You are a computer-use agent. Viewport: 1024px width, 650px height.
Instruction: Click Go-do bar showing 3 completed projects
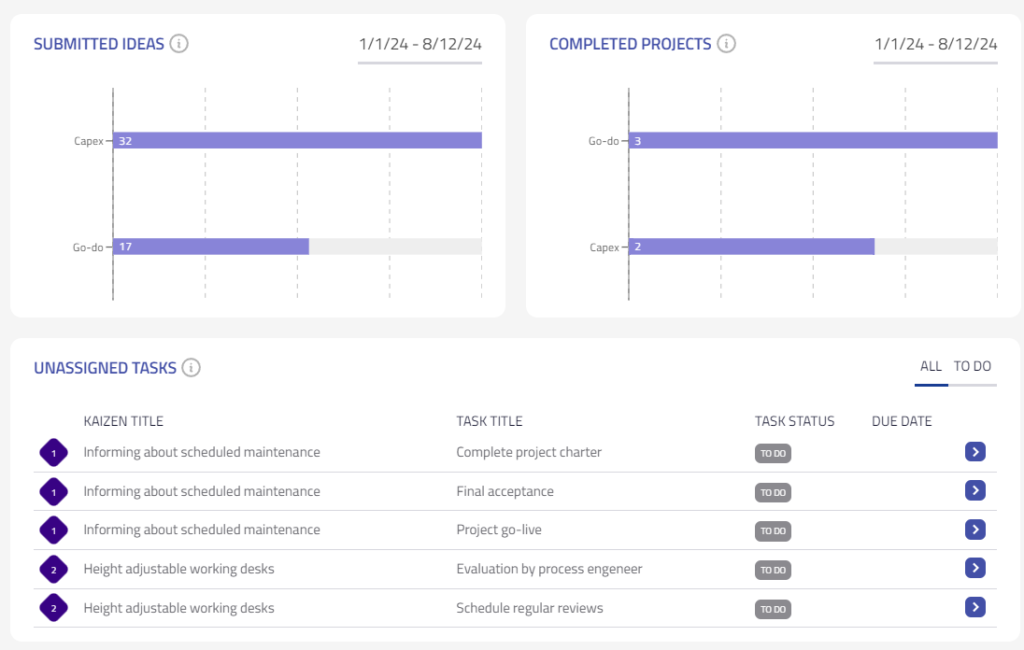[813, 141]
